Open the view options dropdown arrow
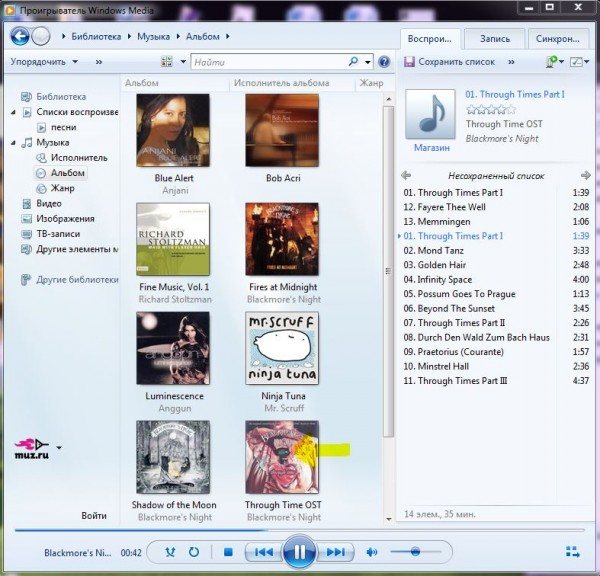 (x=183, y=62)
